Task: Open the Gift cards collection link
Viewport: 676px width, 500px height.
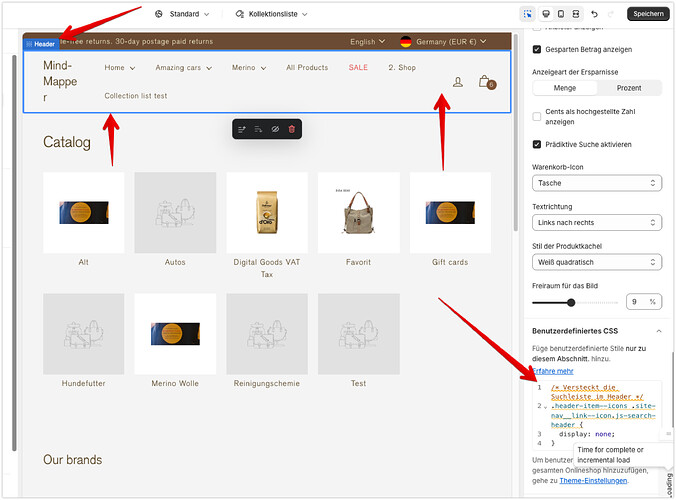Action: point(450,262)
